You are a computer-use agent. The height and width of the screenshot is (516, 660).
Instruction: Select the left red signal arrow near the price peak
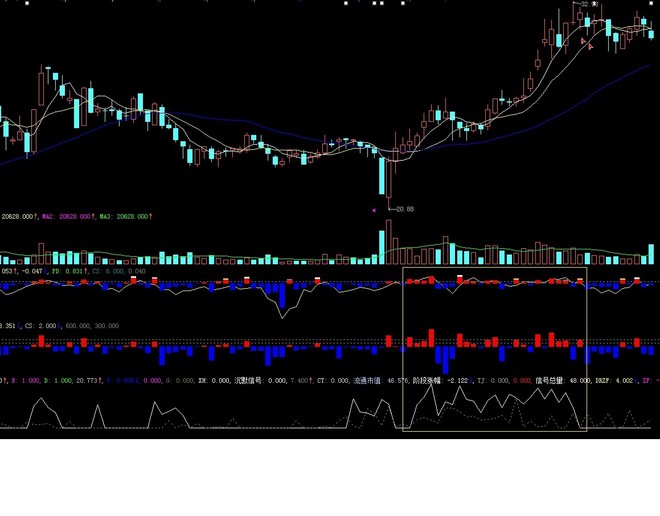583,41
